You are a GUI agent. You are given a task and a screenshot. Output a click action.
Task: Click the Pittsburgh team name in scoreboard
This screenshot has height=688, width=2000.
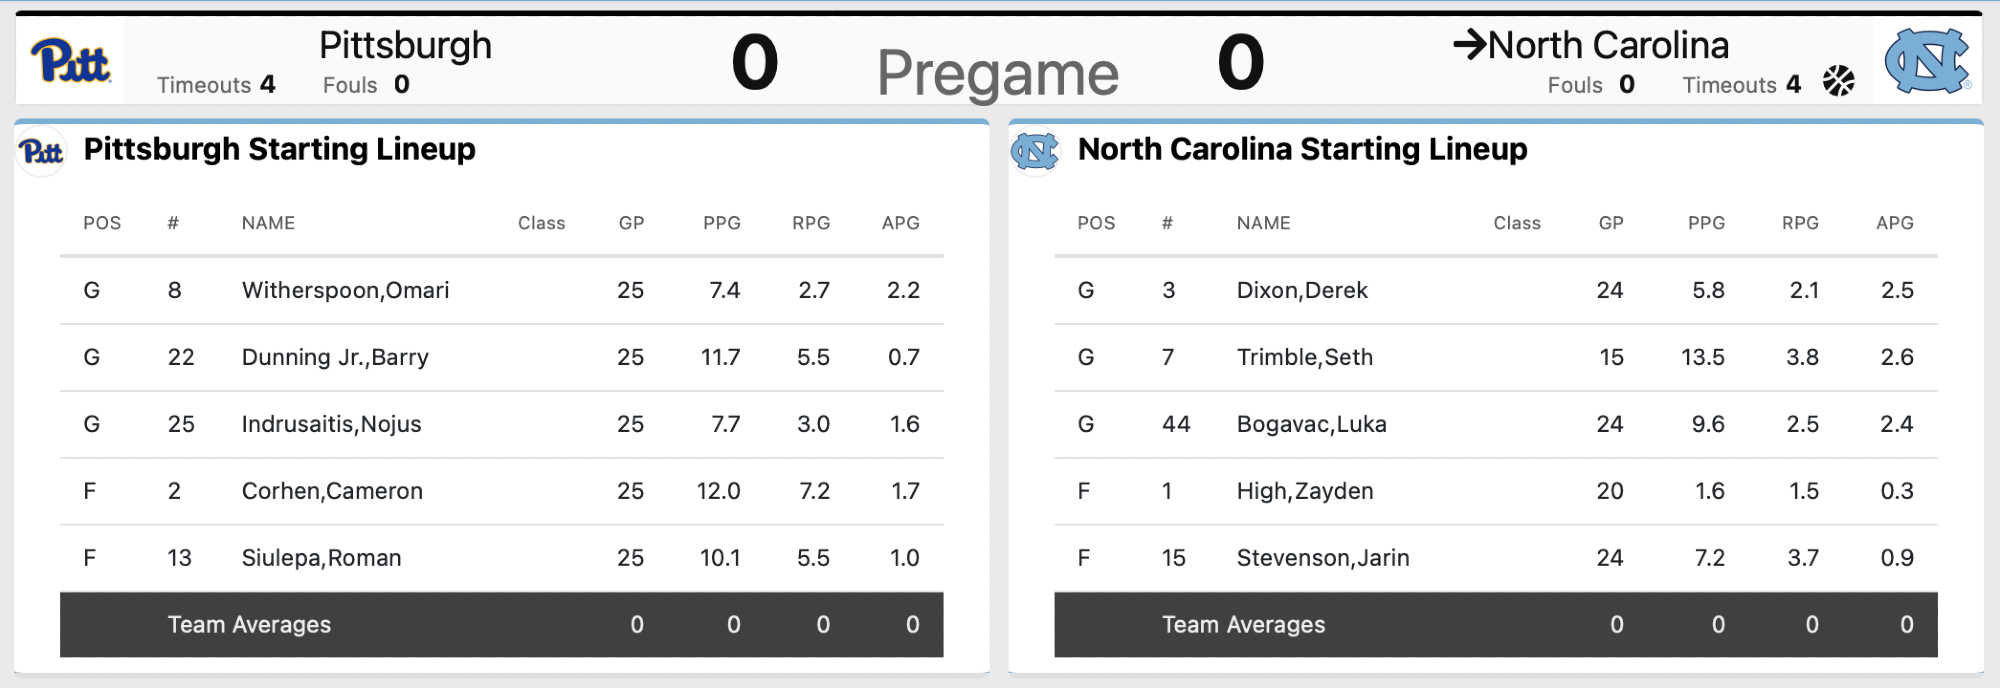(405, 45)
